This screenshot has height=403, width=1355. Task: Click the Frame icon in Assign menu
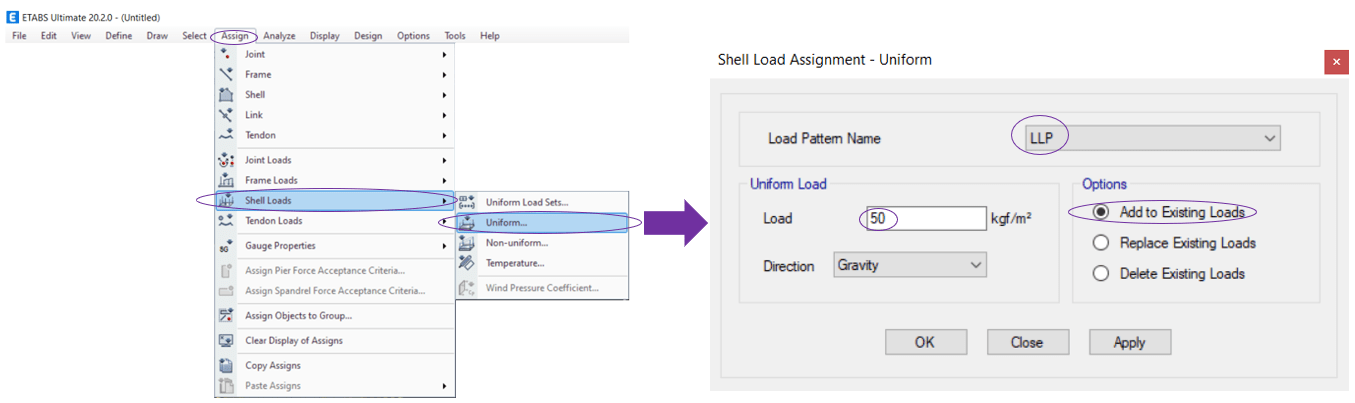pyautogui.click(x=226, y=74)
